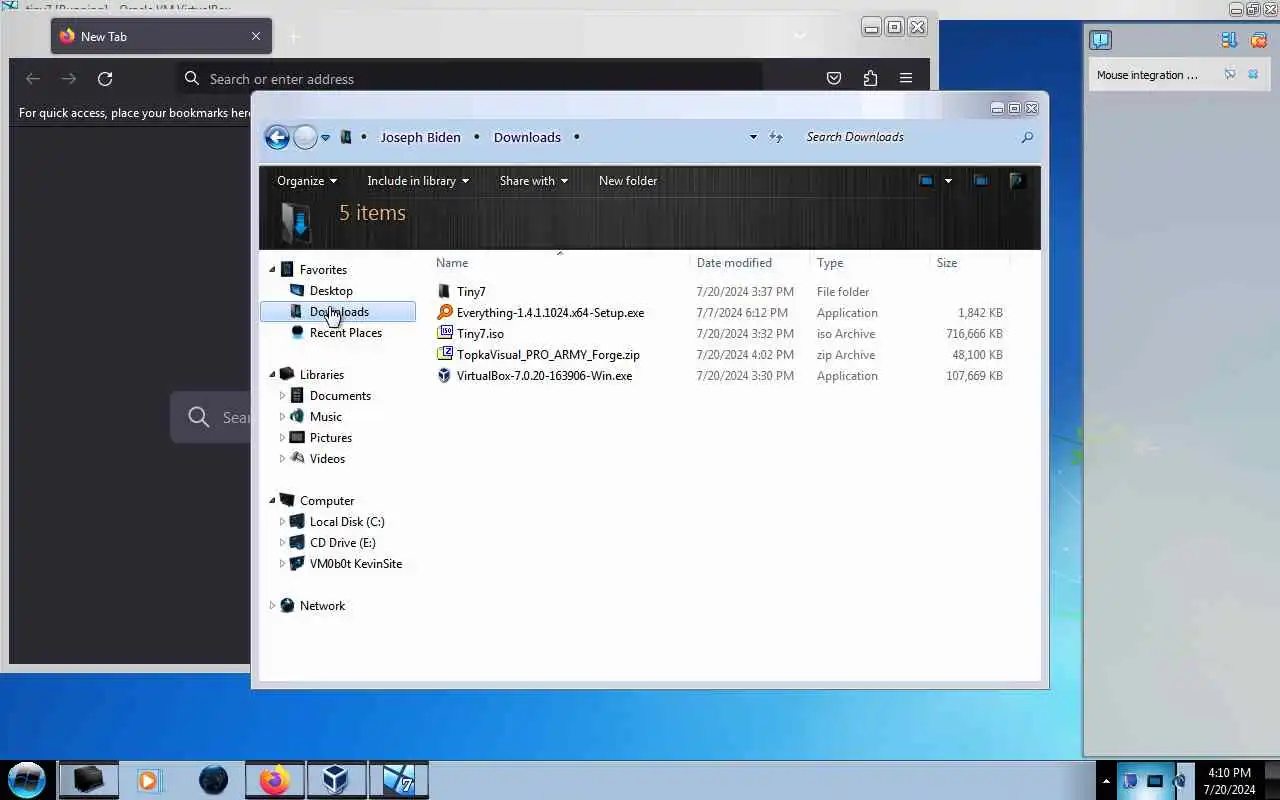Open VirtualBox from the taskbar

(x=336, y=780)
